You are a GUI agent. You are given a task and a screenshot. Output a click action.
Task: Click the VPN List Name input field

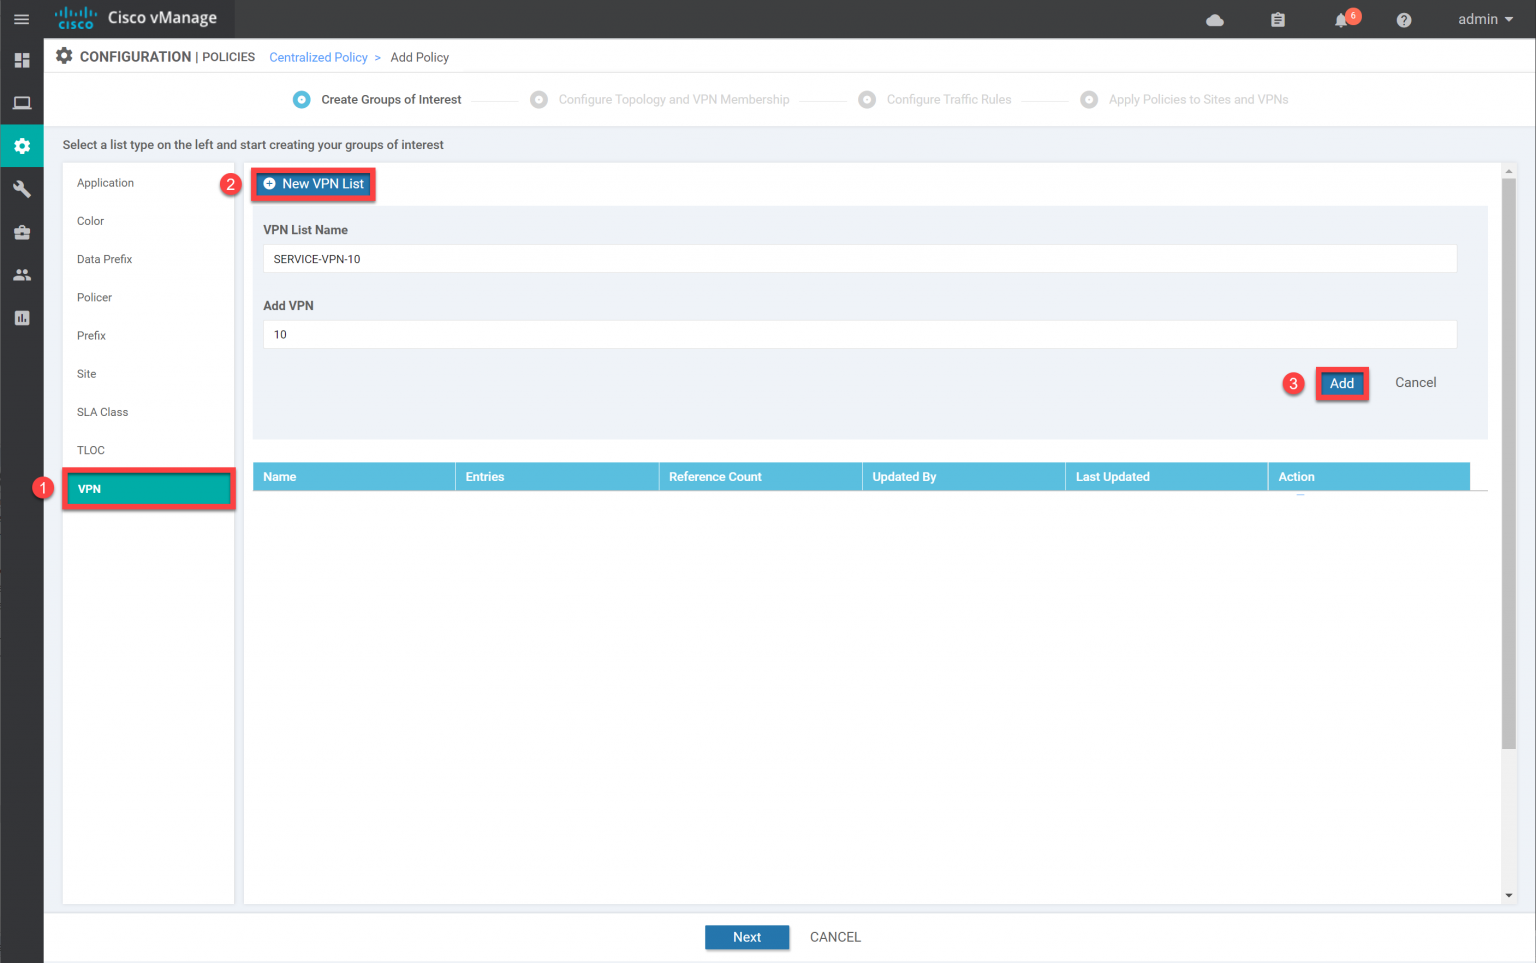(859, 259)
